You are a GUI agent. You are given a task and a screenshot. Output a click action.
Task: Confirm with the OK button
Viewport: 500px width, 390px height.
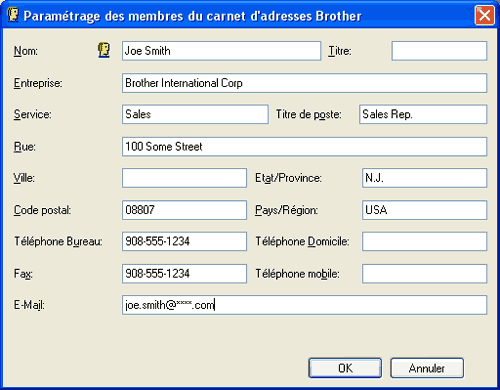tap(345, 368)
